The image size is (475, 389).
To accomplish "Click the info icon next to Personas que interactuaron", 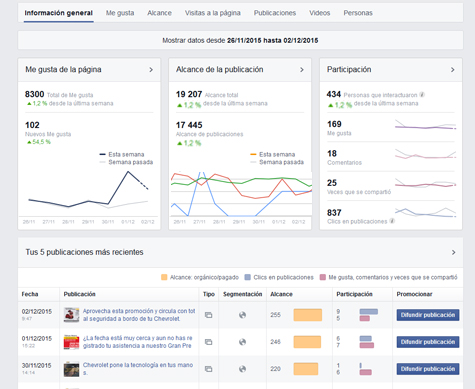I will click(x=422, y=95).
